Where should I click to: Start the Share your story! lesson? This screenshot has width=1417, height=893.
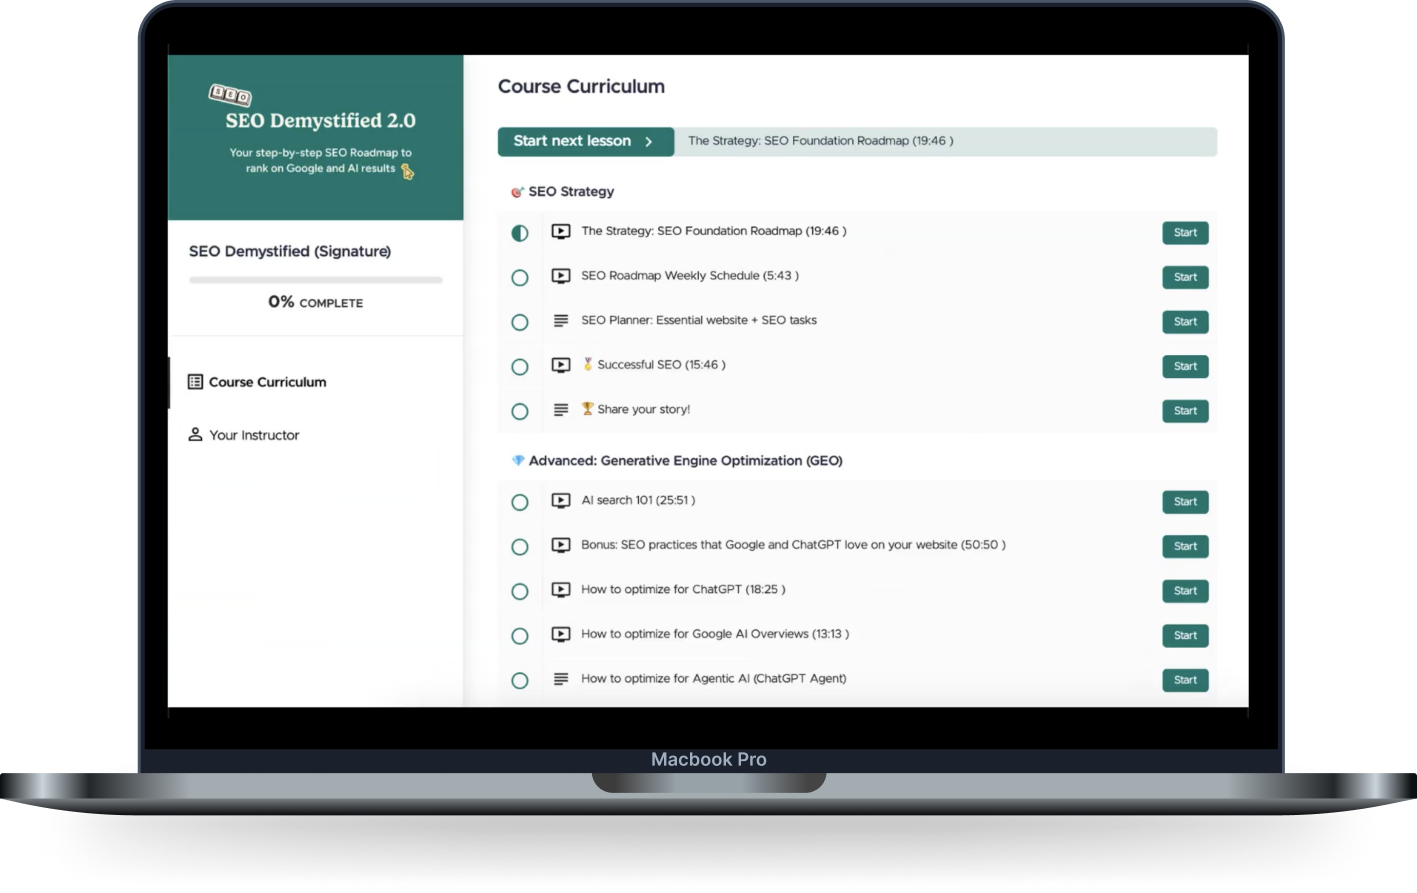tap(1185, 411)
